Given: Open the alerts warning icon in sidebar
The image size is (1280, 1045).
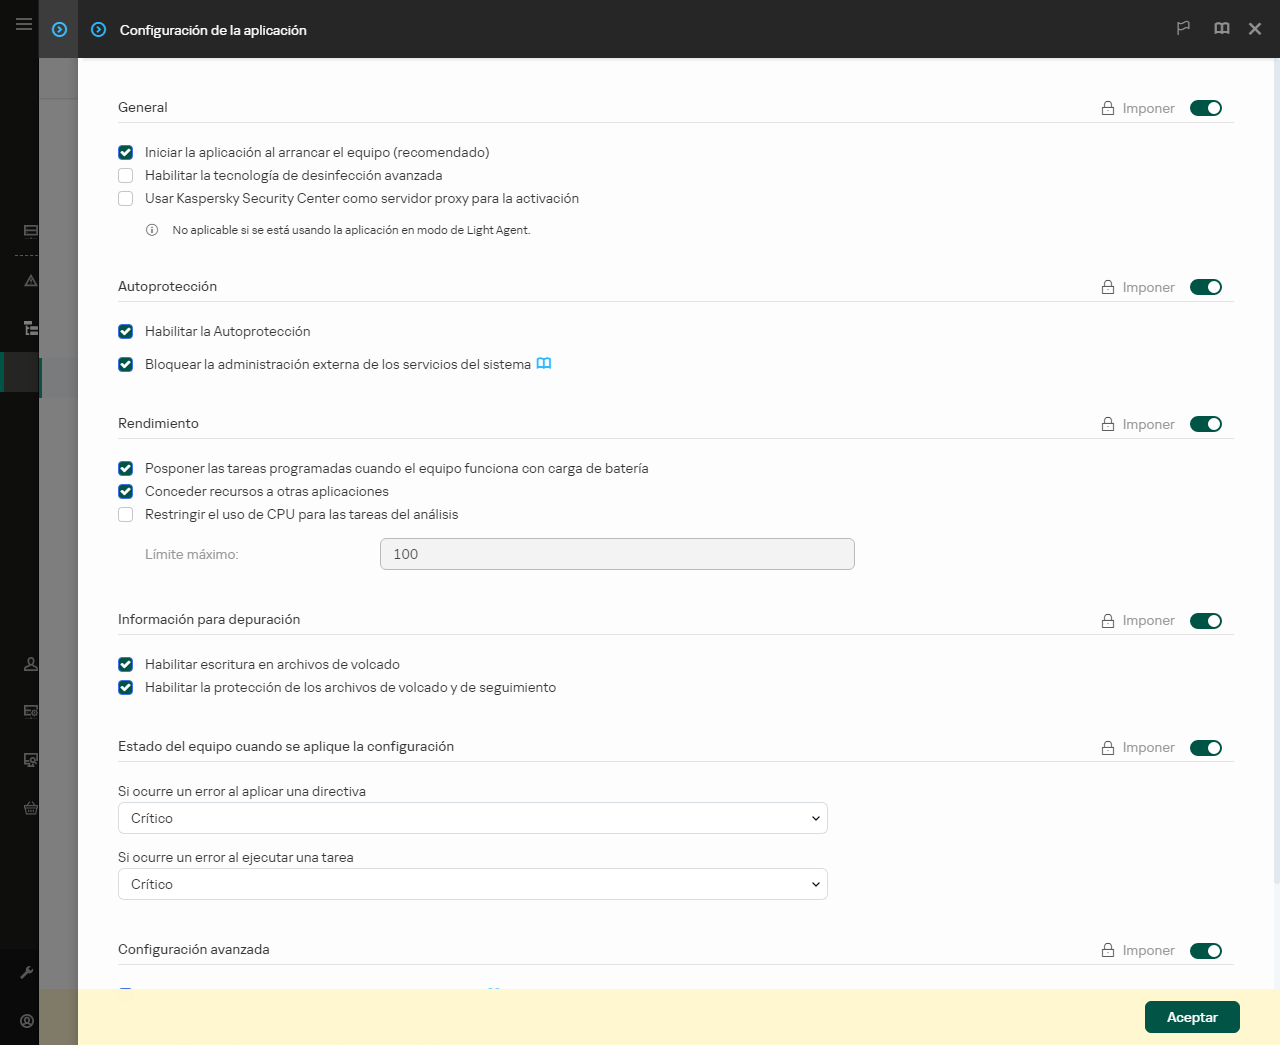Looking at the screenshot, I should pos(29,280).
